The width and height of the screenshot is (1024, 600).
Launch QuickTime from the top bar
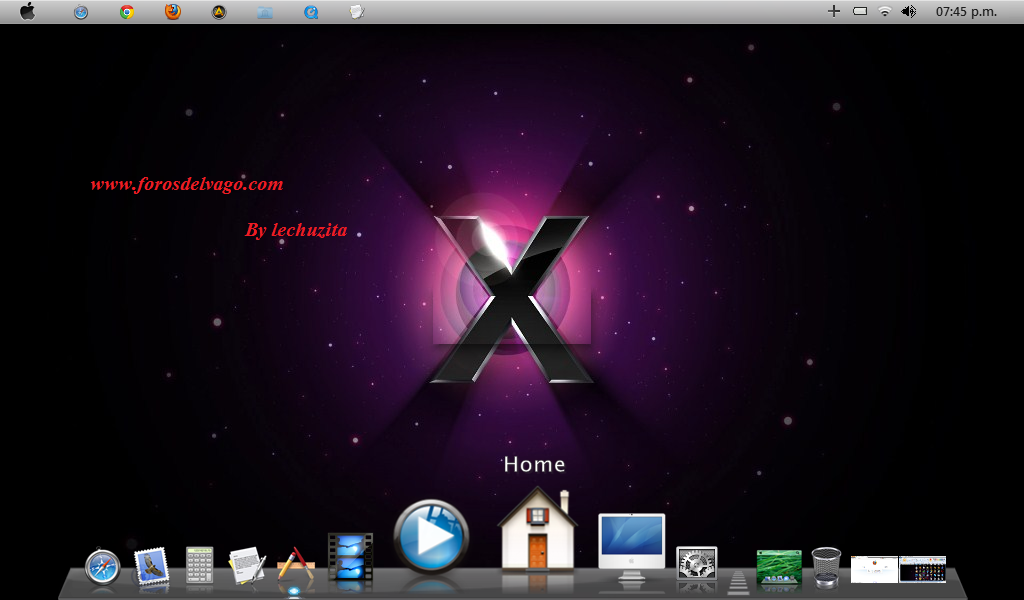(311, 12)
